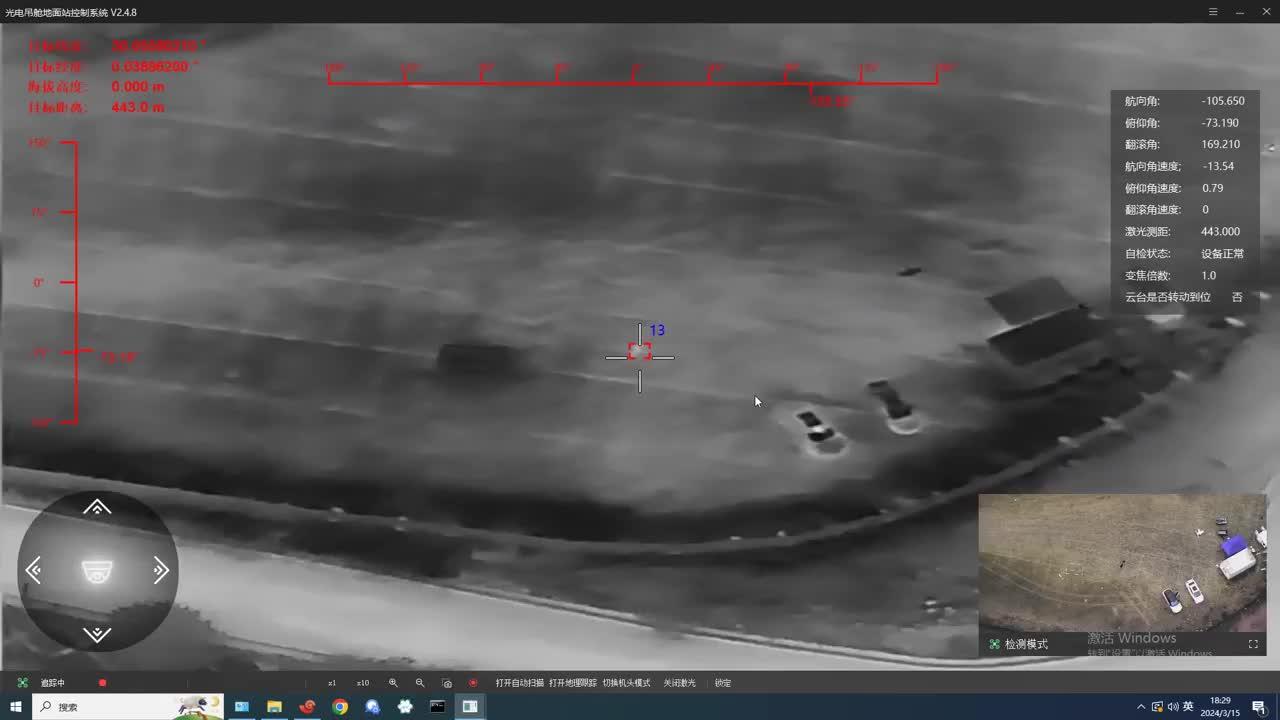
Task: Tilt gimbal up with the up arrow
Action: pos(97,508)
